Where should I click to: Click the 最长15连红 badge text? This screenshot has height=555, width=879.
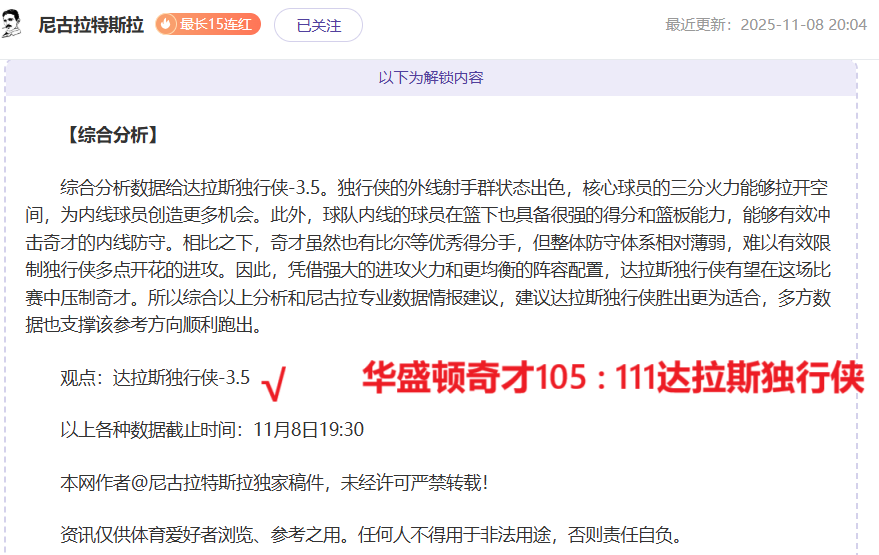pyautogui.click(x=215, y=25)
